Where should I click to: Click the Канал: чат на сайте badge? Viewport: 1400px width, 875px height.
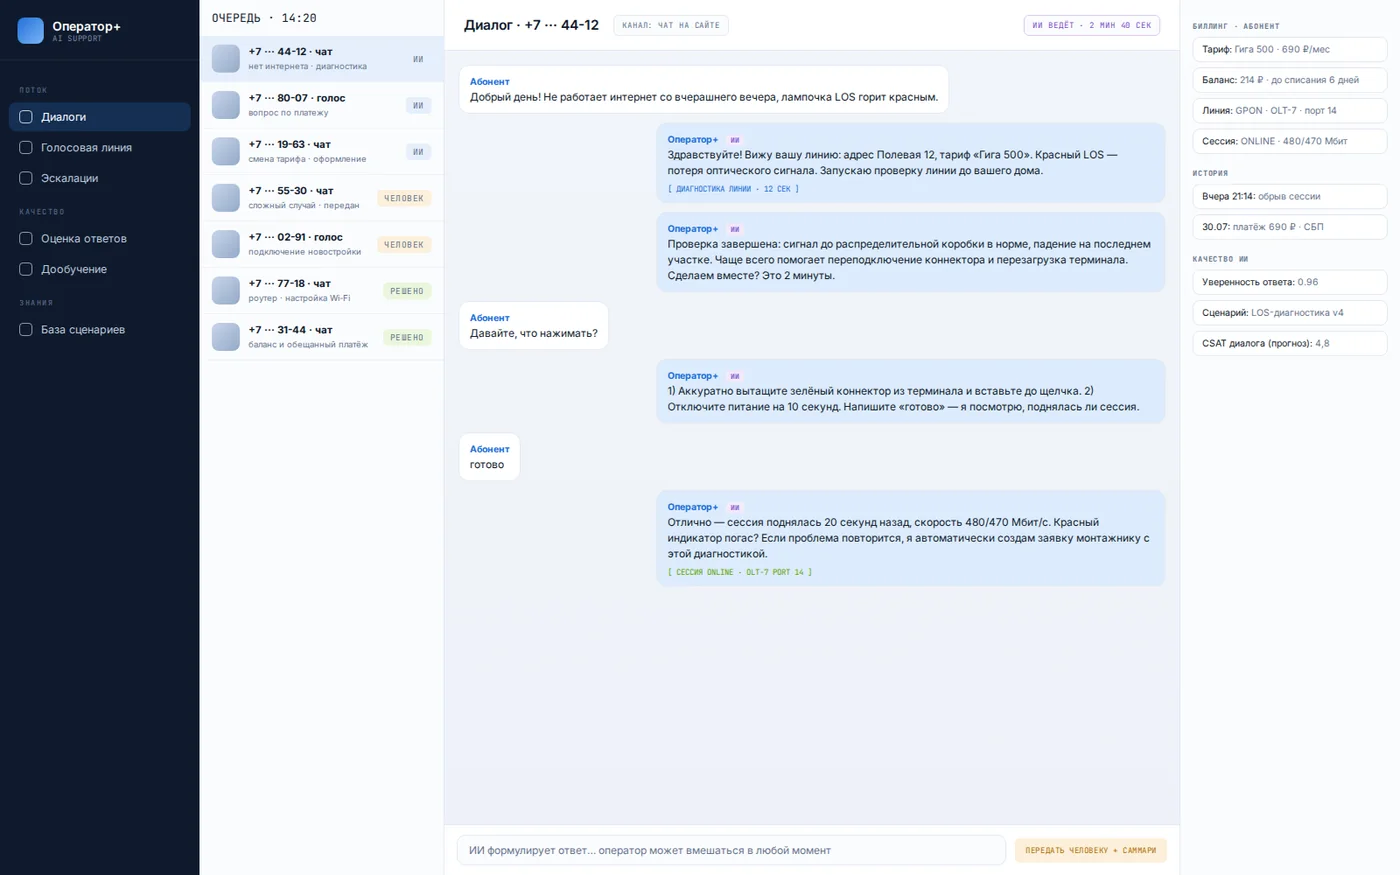pyautogui.click(x=671, y=25)
